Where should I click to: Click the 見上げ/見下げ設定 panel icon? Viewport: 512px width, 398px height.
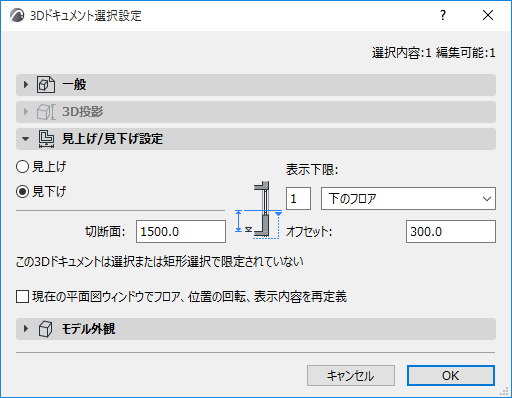pos(46,139)
